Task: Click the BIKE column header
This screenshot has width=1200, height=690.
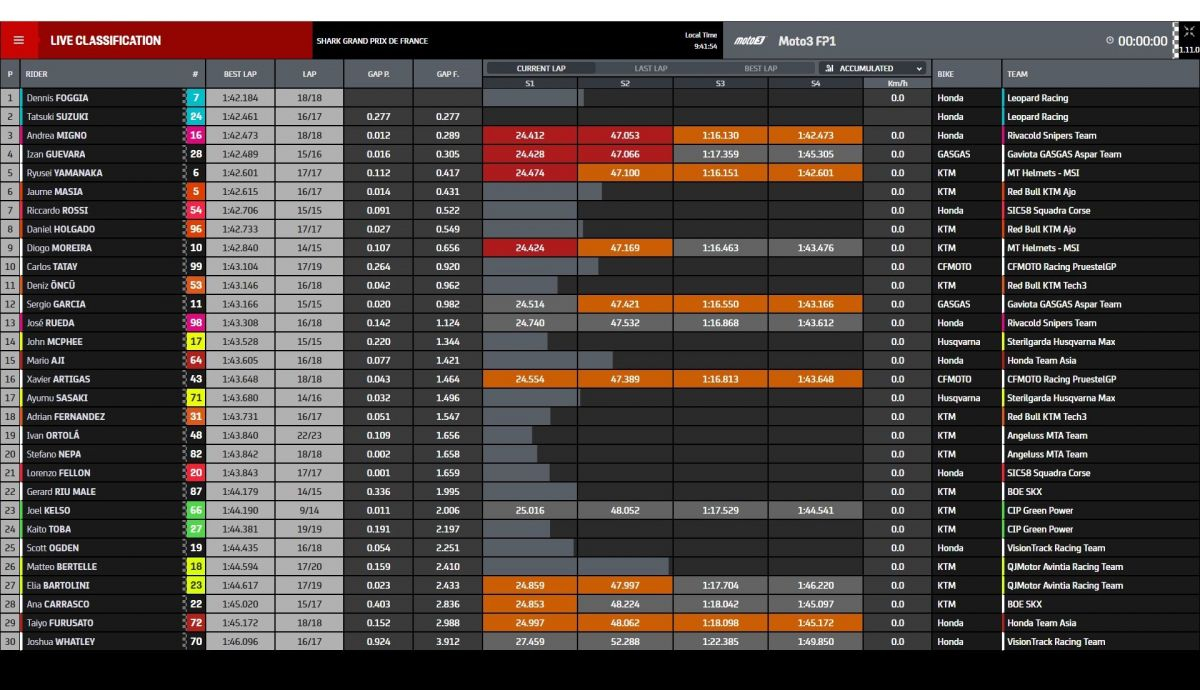Action: [945, 74]
